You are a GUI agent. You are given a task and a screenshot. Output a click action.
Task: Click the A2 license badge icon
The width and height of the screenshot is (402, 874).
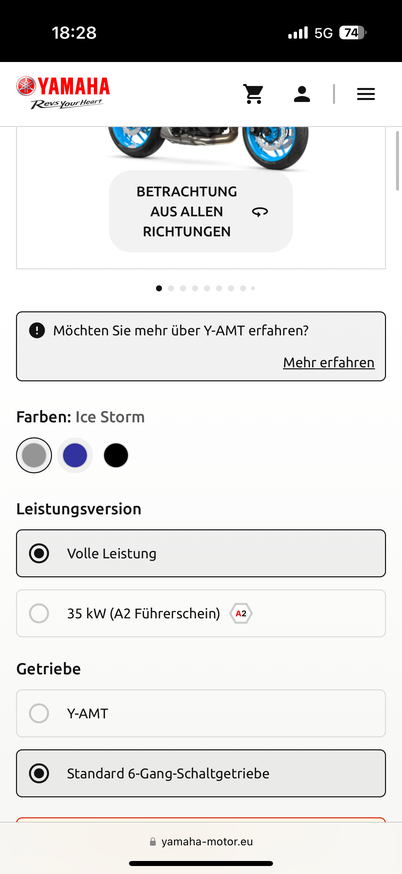[241, 614]
